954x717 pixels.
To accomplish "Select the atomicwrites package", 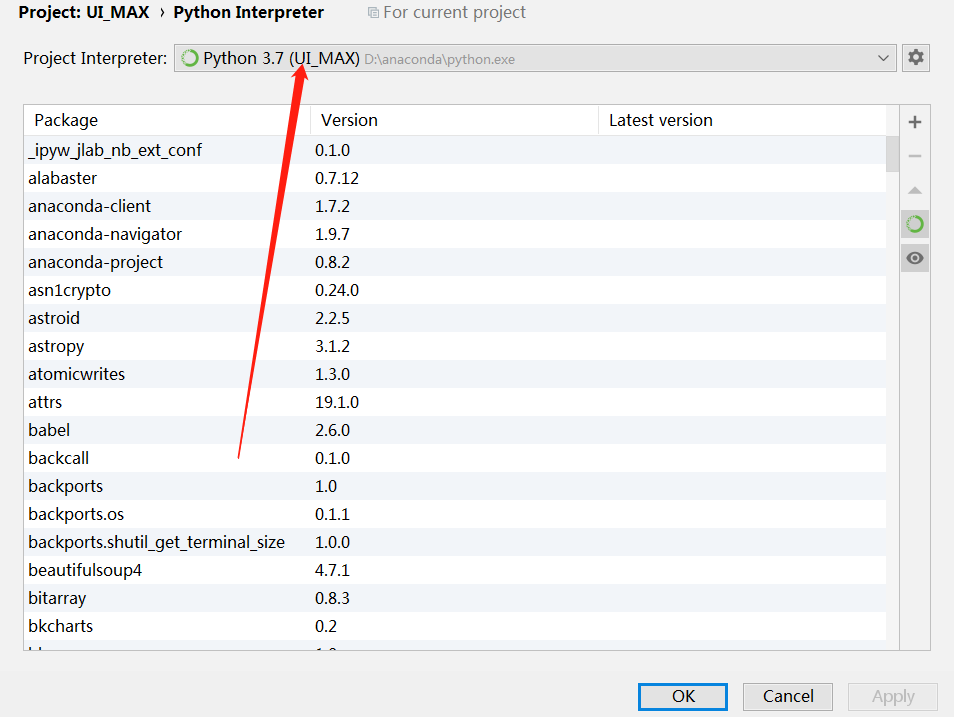I will point(455,374).
